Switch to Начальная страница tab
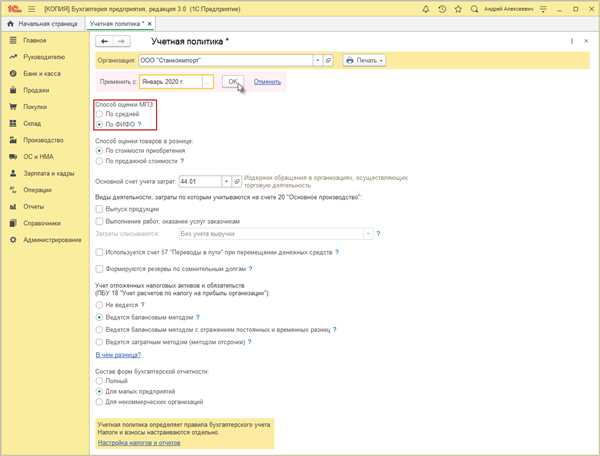This screenshot has width=600, height=456. [x=43, y=24]
